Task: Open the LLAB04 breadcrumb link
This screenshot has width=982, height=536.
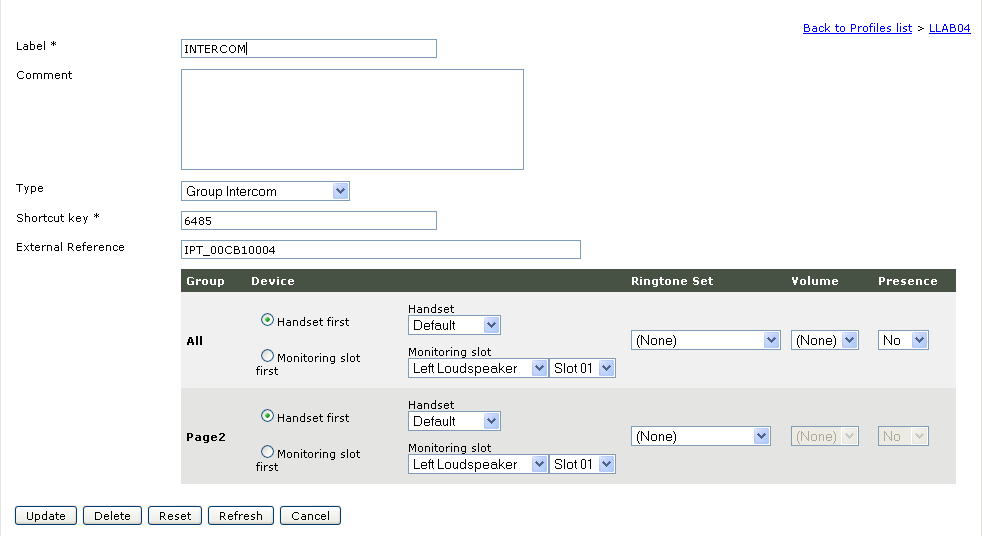Action: [x=949, y=28]
